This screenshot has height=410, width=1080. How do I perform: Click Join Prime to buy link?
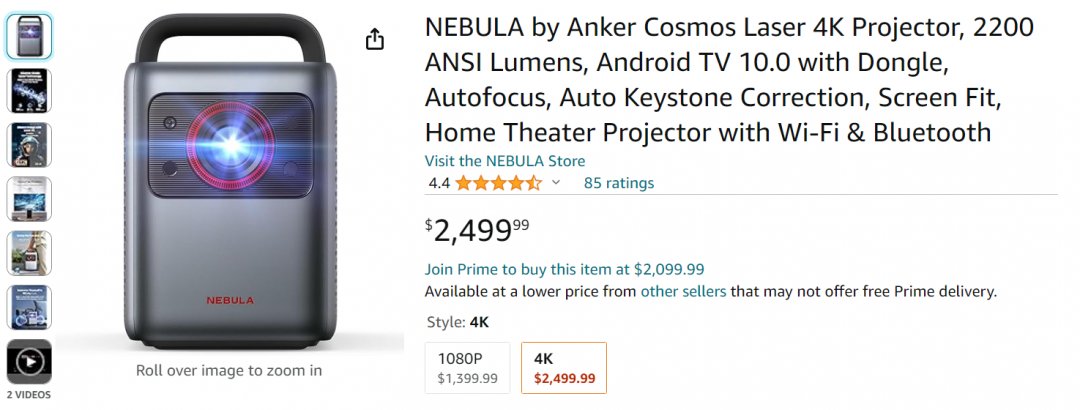564,269
